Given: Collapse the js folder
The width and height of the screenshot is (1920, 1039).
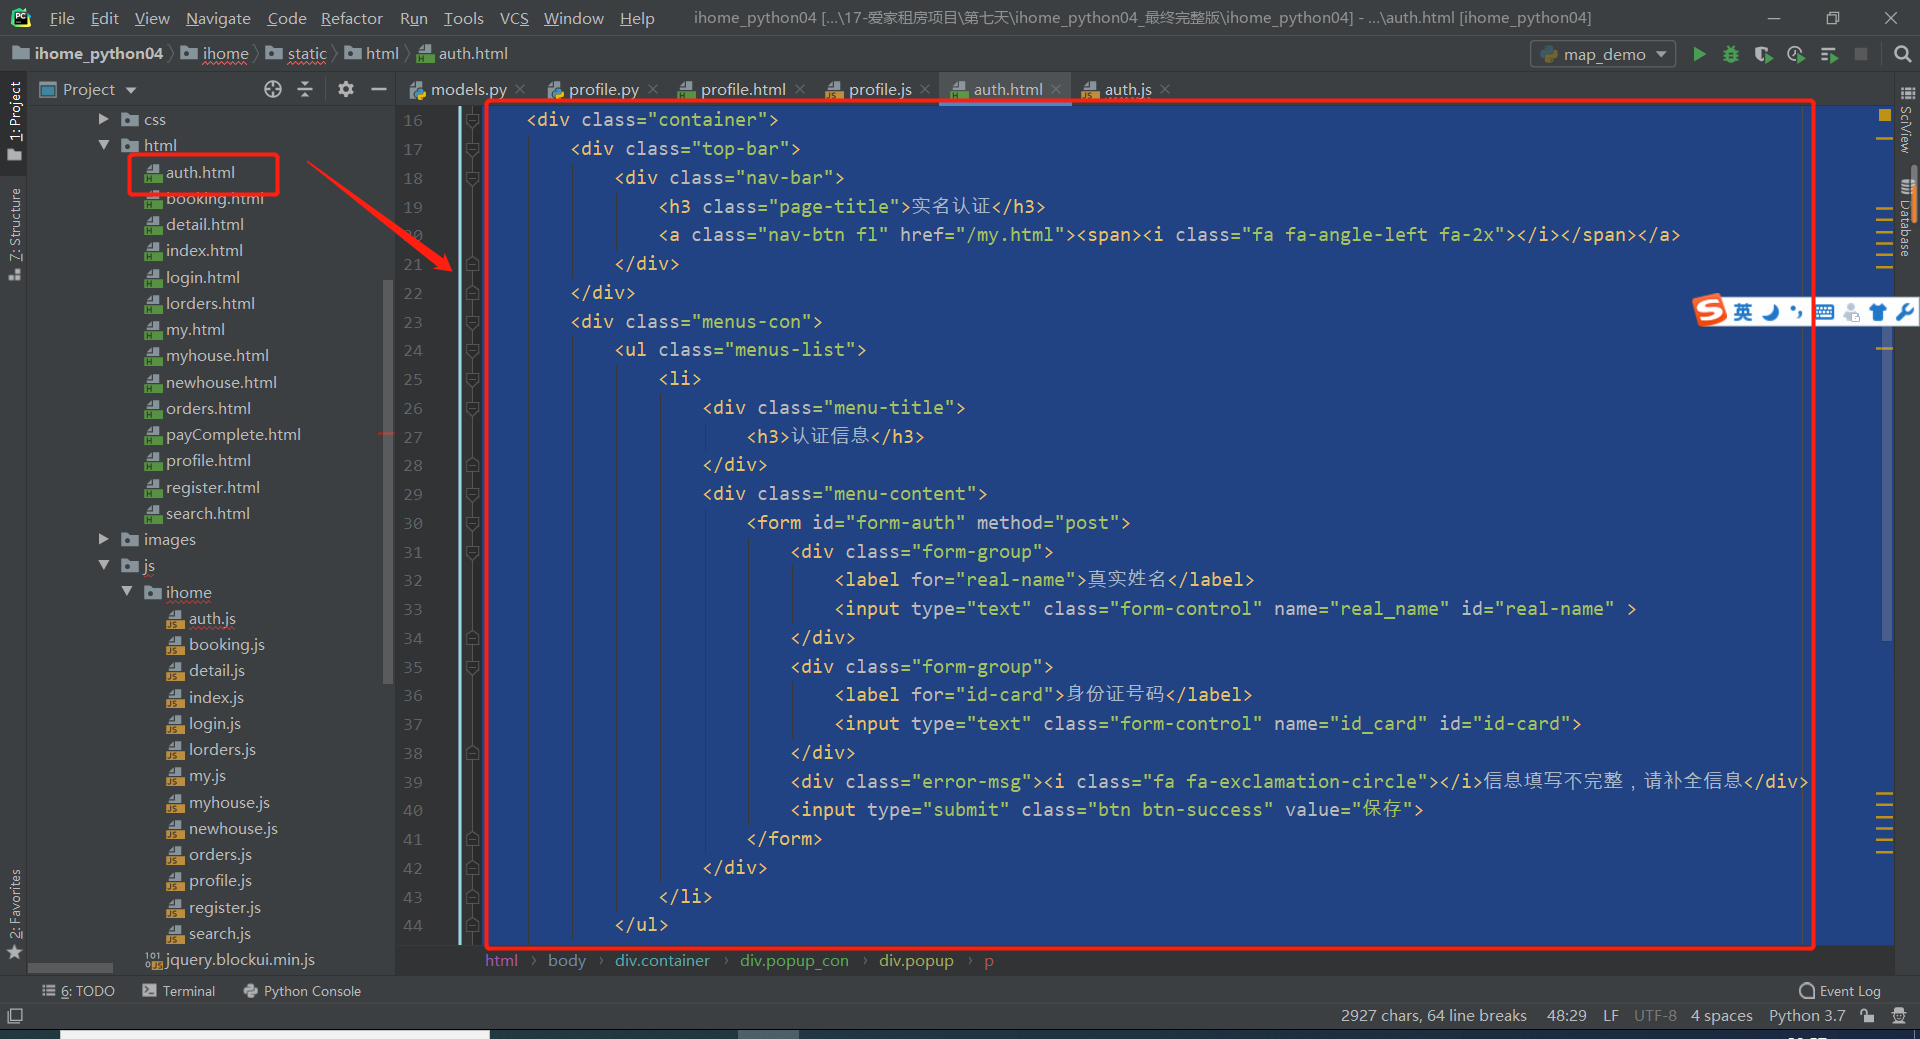Looking at the screenshot, I should (x=103, y=565).
